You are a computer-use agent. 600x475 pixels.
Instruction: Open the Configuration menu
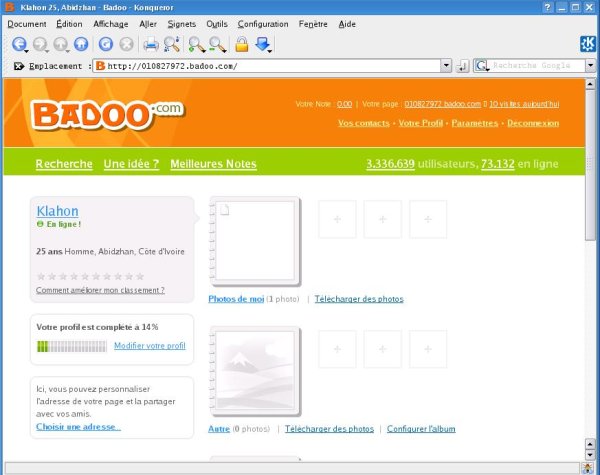point(263,24)
